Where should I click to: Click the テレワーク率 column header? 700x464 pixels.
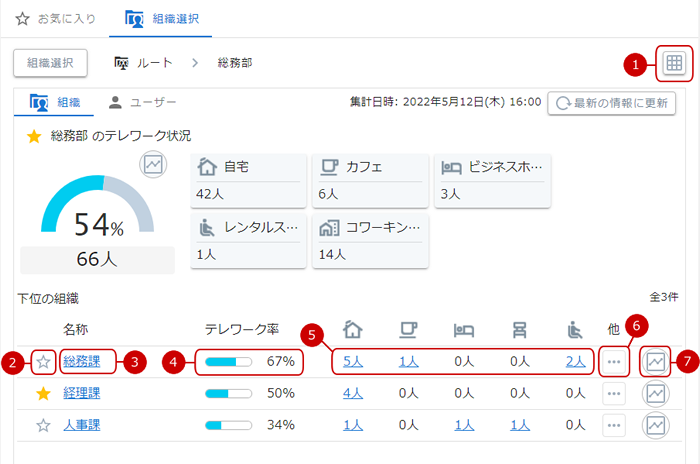pyautogui.click(x=242, y=330)
